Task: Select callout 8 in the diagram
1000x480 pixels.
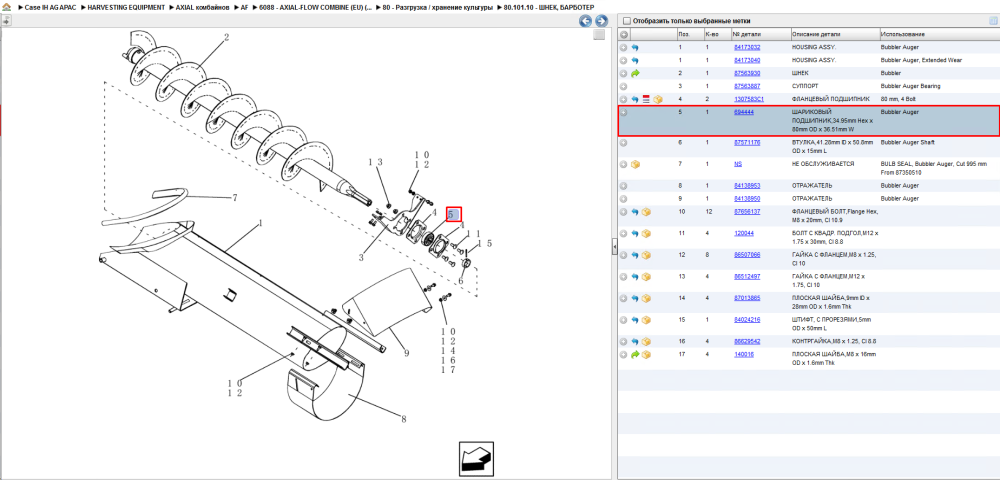Action: 404,419
